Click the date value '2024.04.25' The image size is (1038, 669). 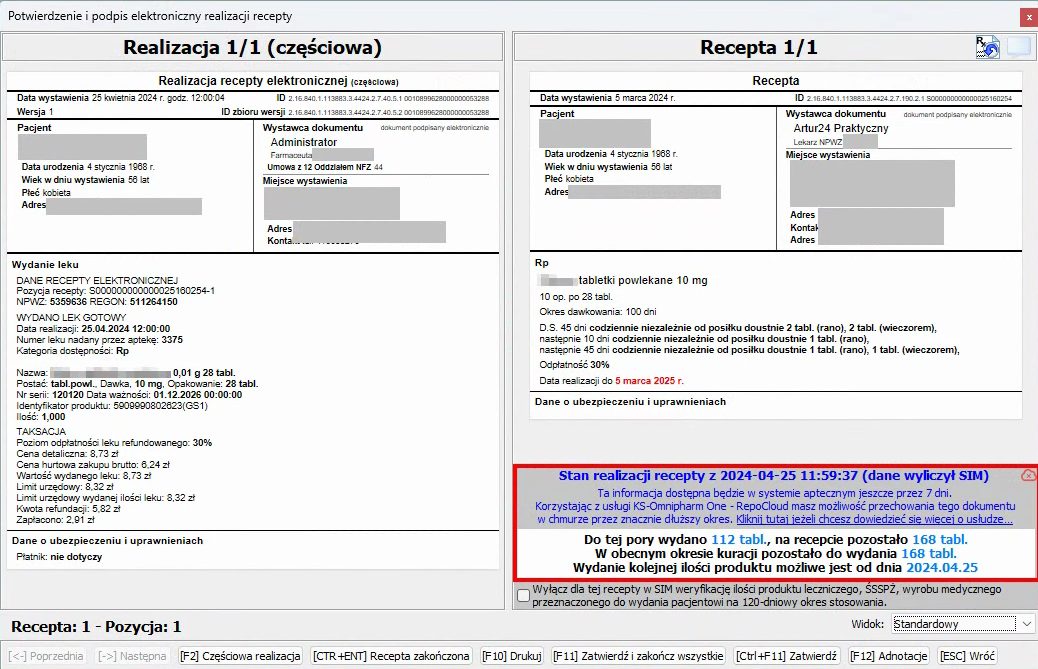941,567
